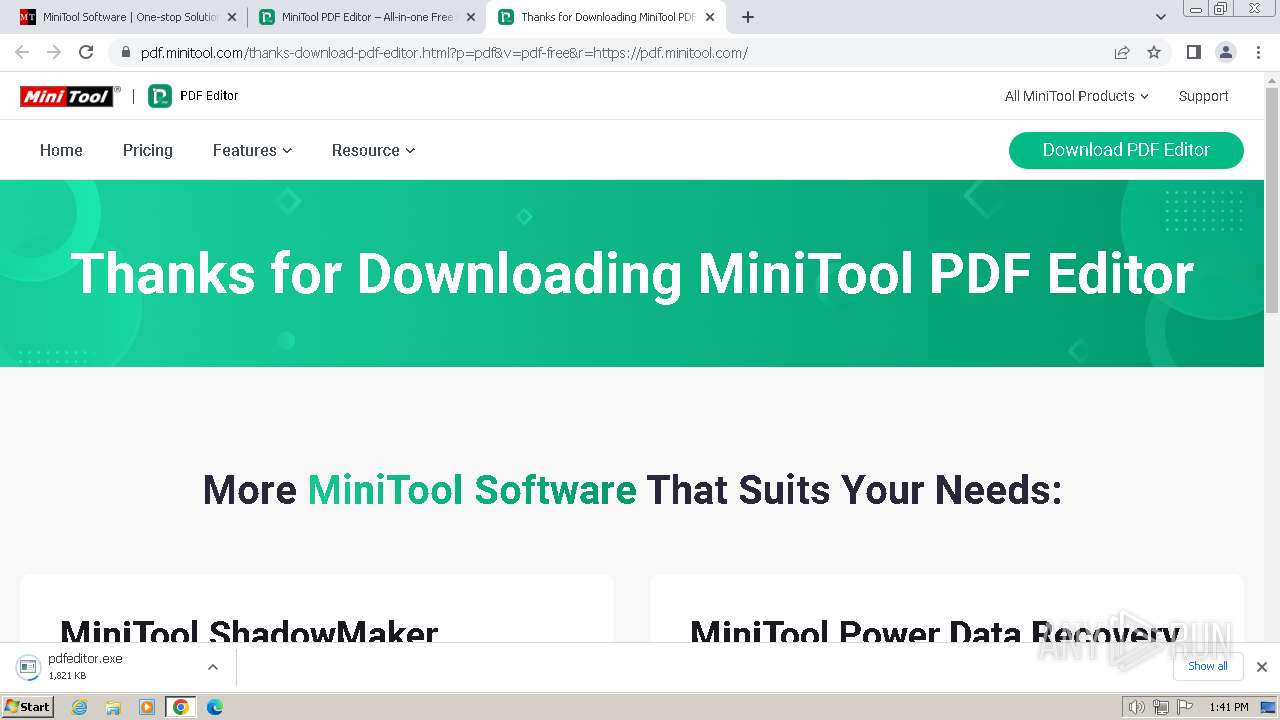The image size is (1280, 720).
Task: Open the Support link in the header
Action: (1203, 96)
